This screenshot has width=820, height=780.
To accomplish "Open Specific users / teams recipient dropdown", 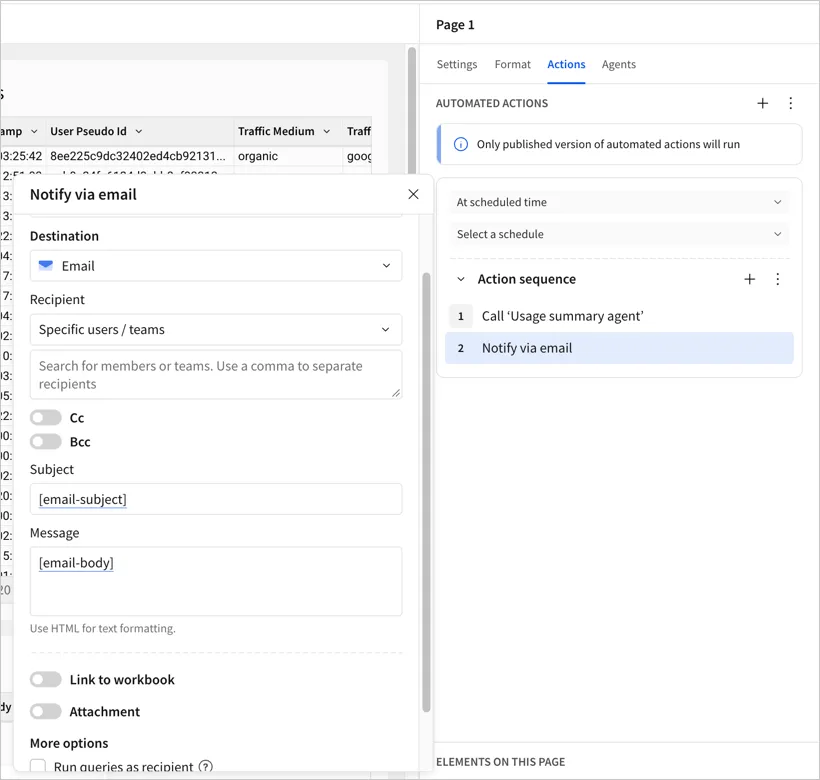I will [216, 329].
